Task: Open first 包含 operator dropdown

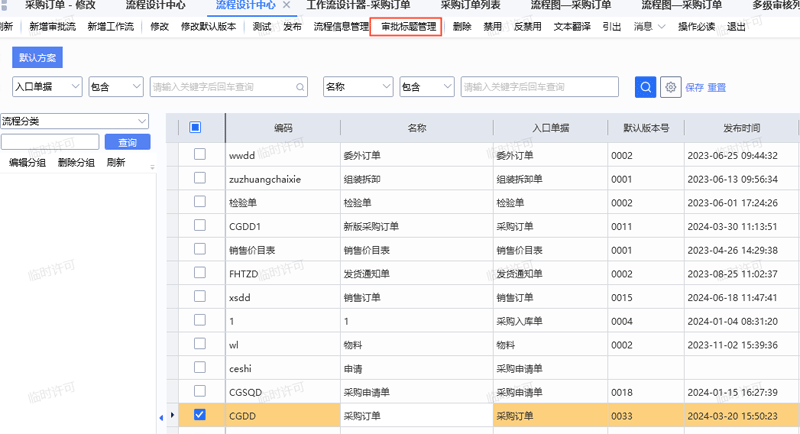Action: click(x=116, y=87)
